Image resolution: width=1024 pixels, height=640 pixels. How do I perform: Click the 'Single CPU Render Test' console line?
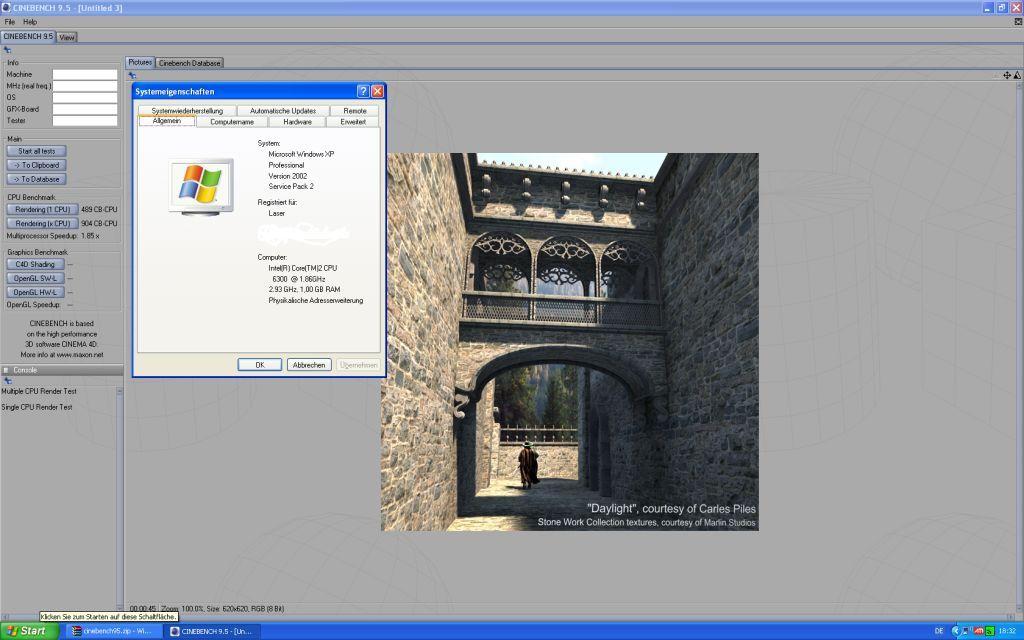coord(37,407)
